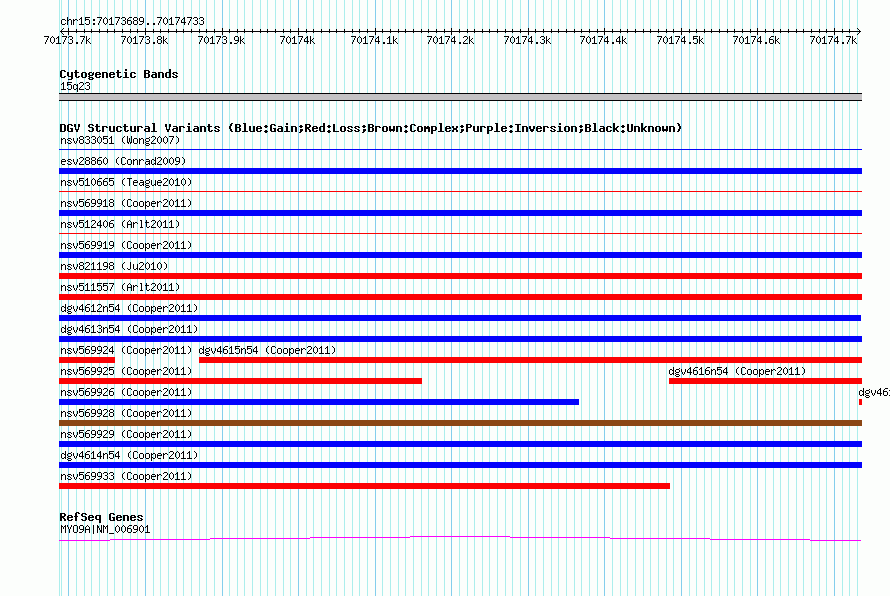890x596 pixels.
Task: Click the dgv4612n54 (Cooper2011) label
Action: coord(129,308)
